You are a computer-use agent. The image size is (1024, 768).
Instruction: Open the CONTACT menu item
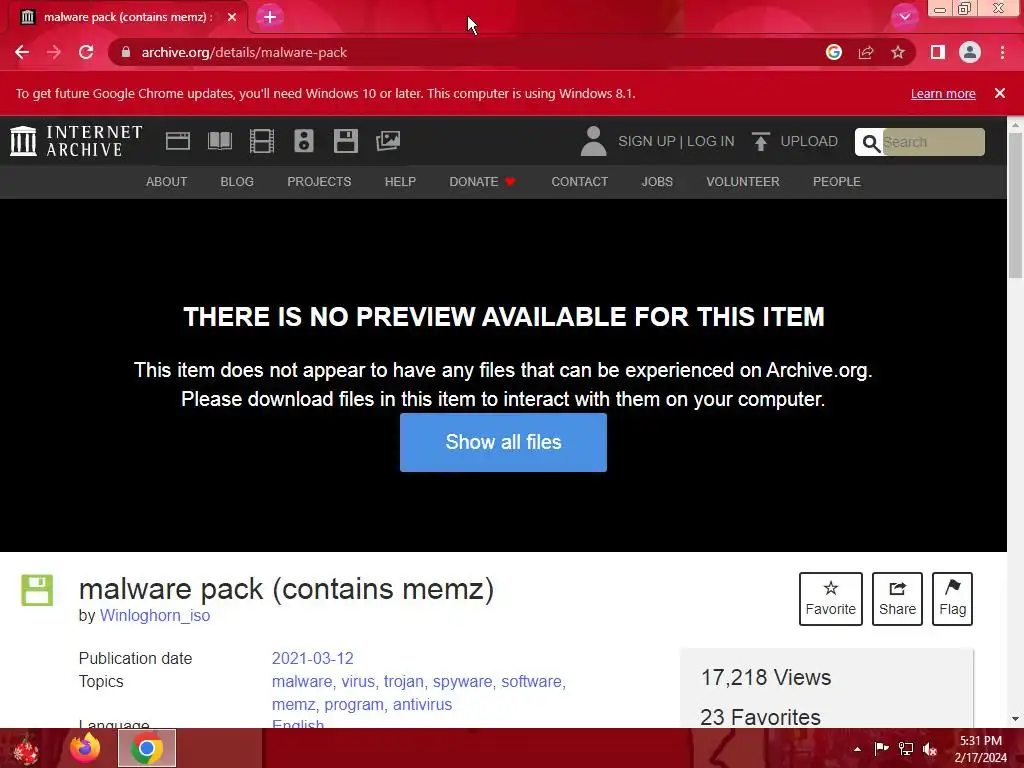[x=579, y=182]
